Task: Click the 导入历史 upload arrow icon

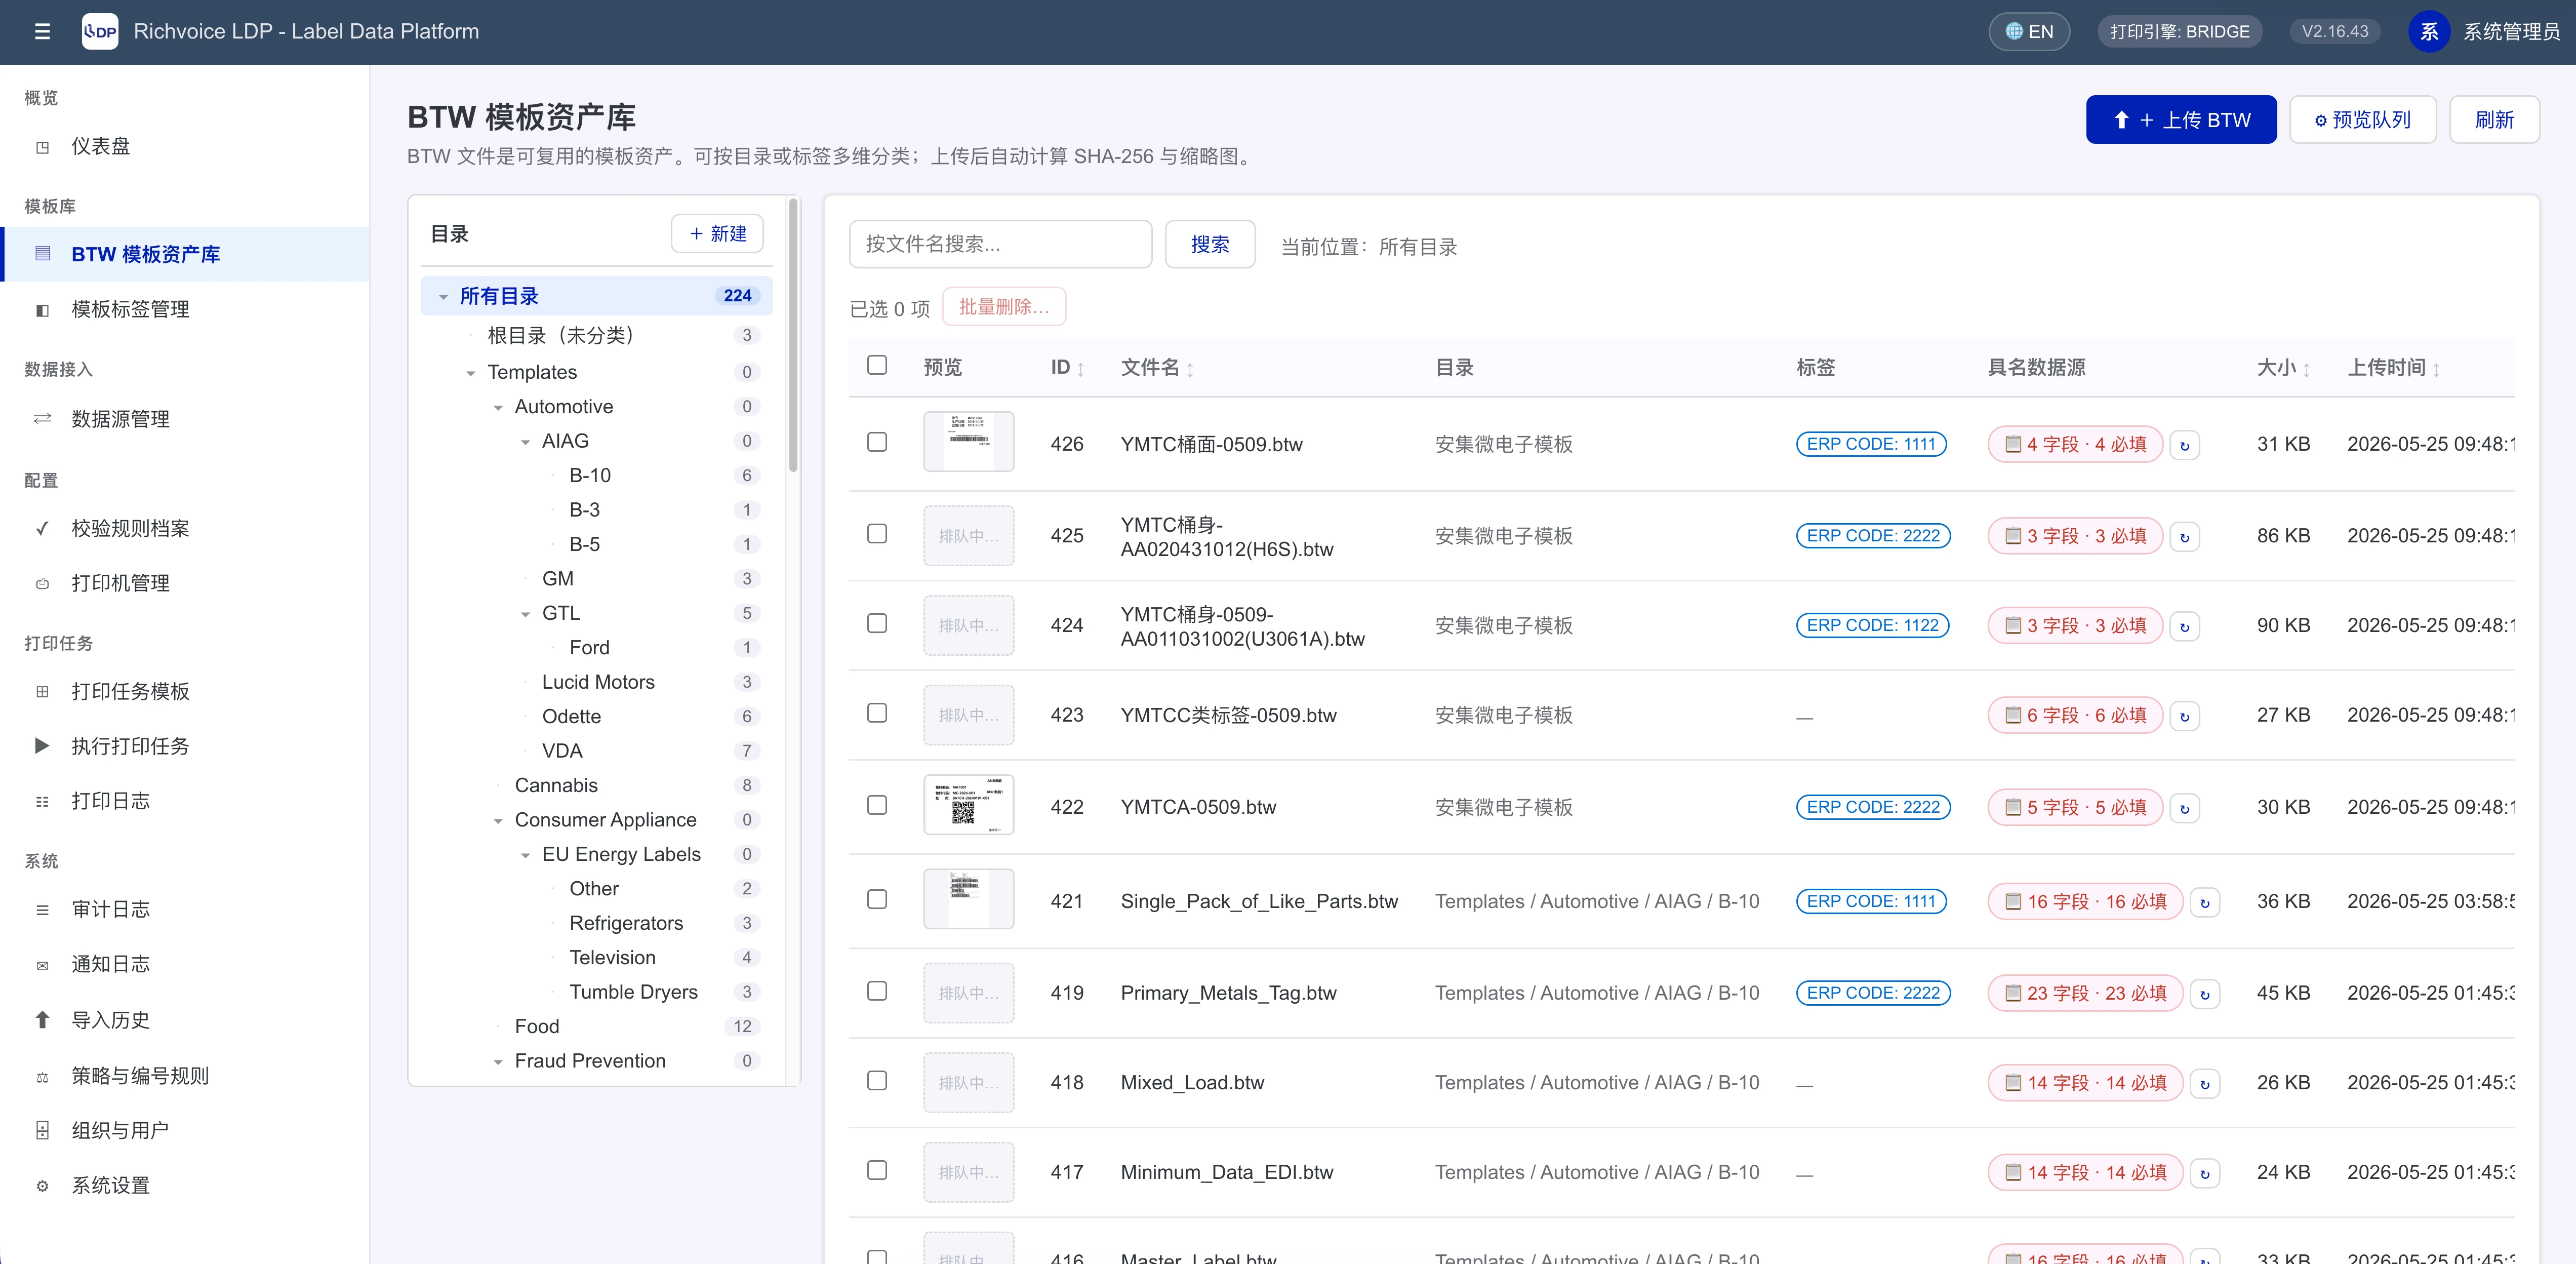Action: (x=42, y=1020)
